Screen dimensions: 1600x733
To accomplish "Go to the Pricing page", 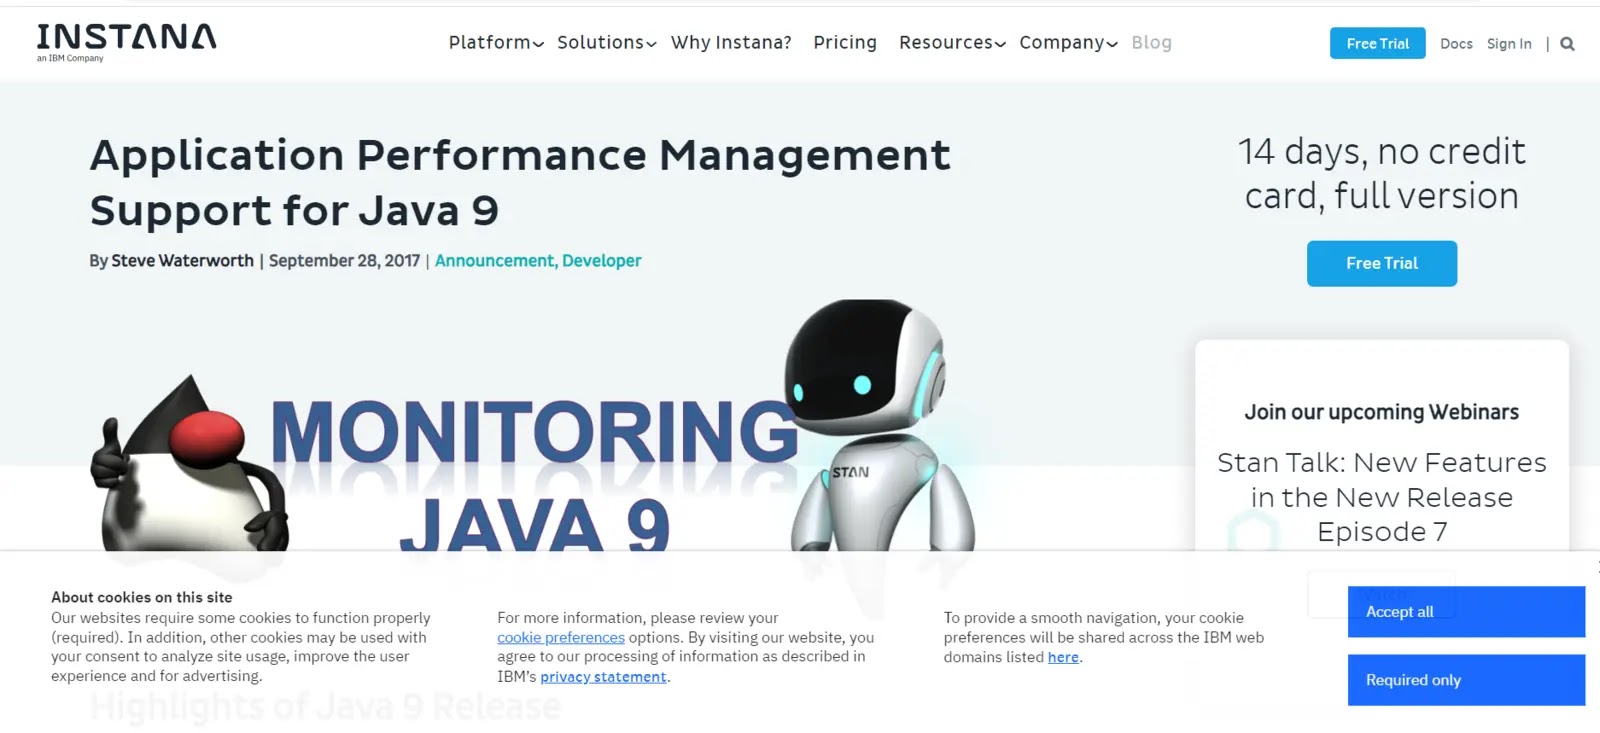I will (845, 42).
